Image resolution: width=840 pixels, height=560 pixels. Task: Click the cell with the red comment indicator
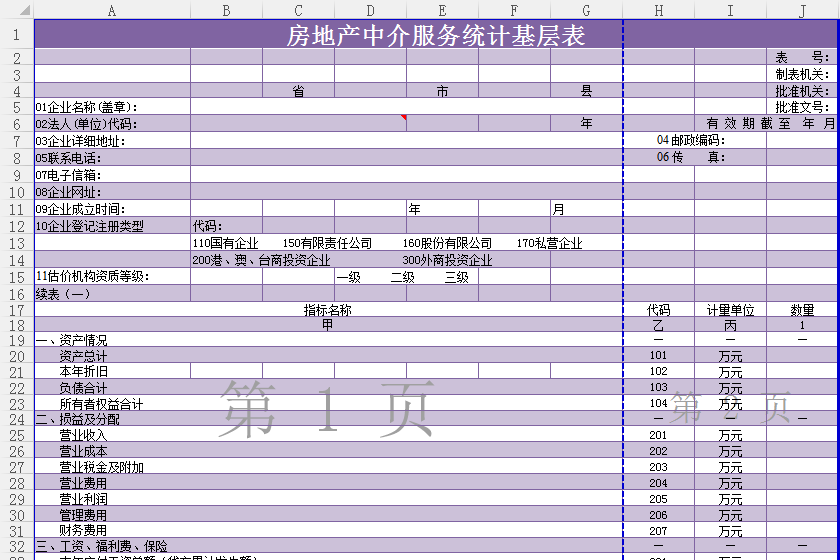pyautogui.click(x=370, y=124)
